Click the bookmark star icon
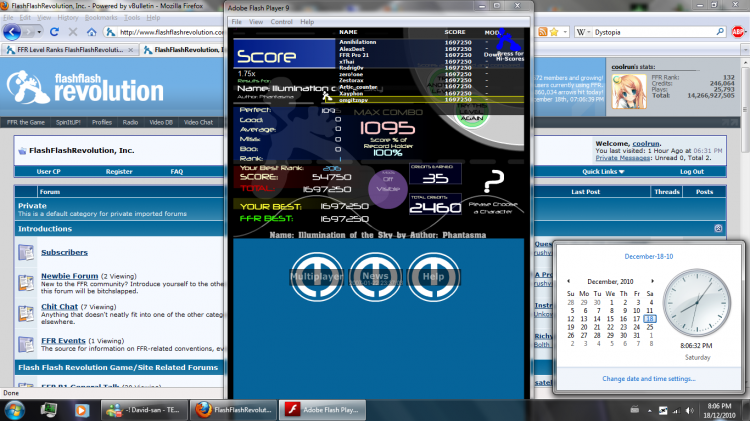Viewport: 750px width, 421px height. pyautogui.click(x=554, y=32)
